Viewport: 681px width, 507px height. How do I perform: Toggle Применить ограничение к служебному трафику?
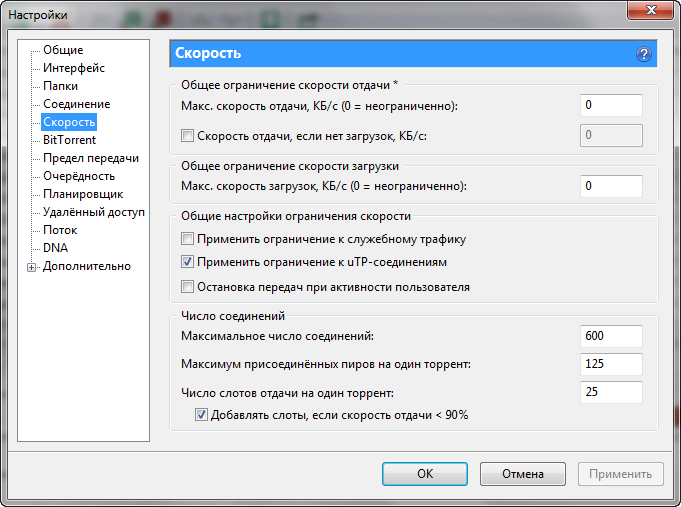pyautogui.click(x=187, y=240)
